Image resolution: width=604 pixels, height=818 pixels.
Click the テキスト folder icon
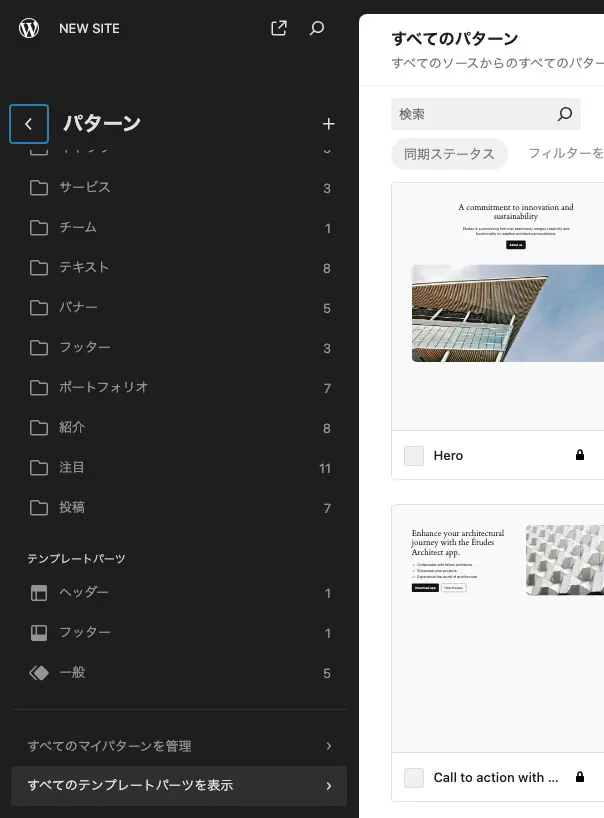coord(39,268)
